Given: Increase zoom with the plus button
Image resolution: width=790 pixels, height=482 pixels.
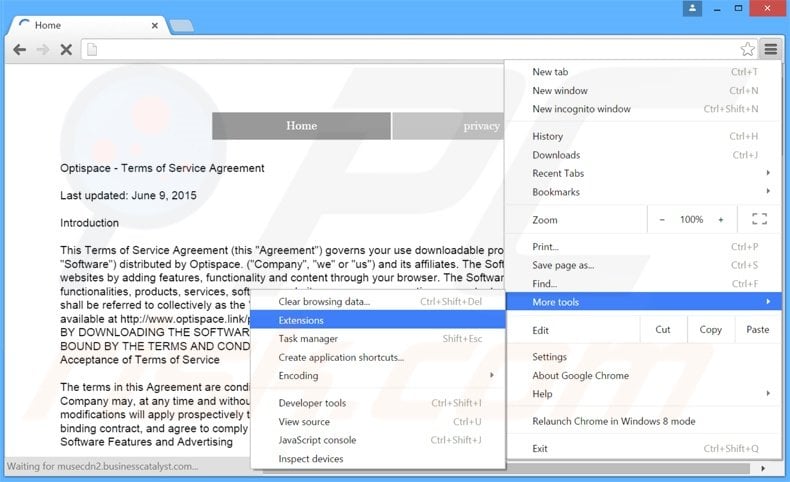Looking at the screenshot, I should pos(721,220).
